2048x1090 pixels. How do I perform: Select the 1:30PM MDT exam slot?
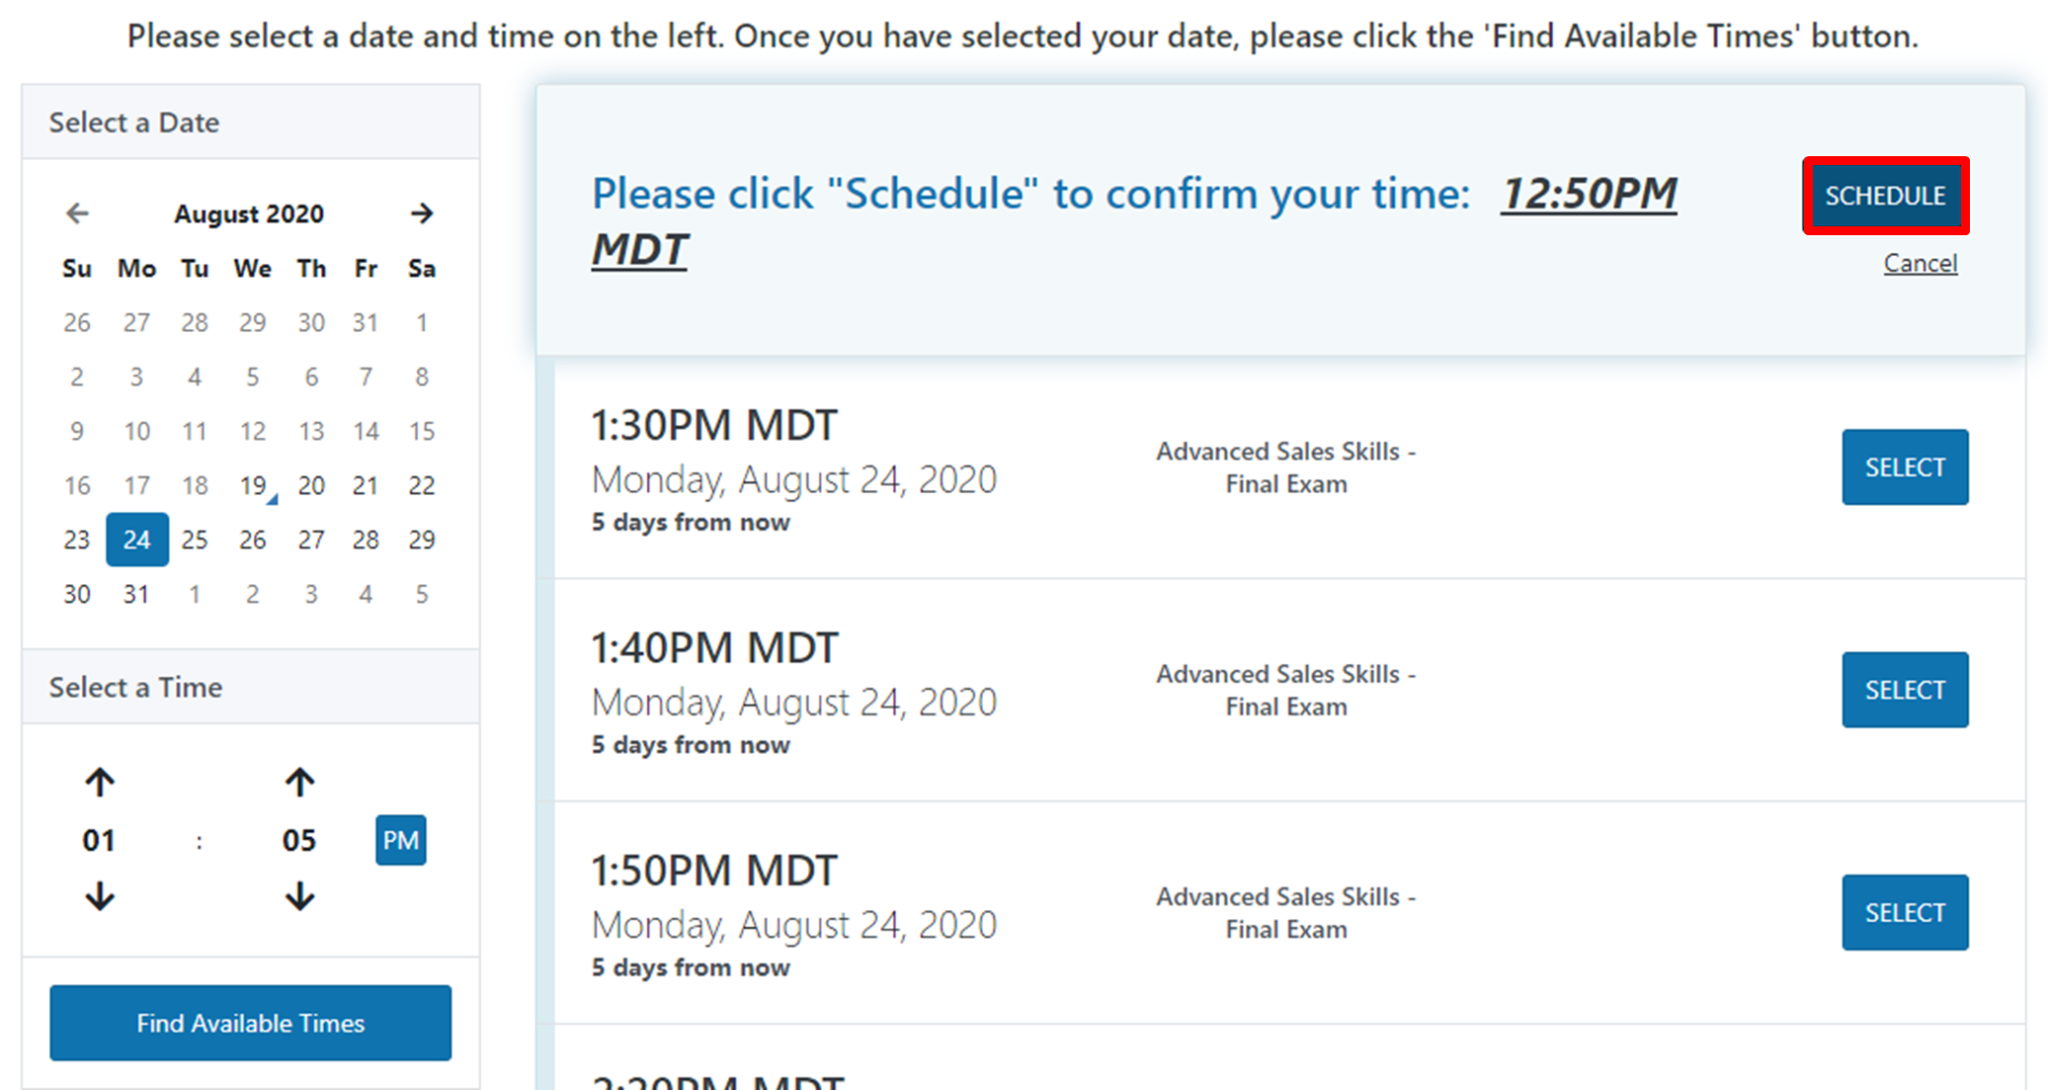(1905, 467)
